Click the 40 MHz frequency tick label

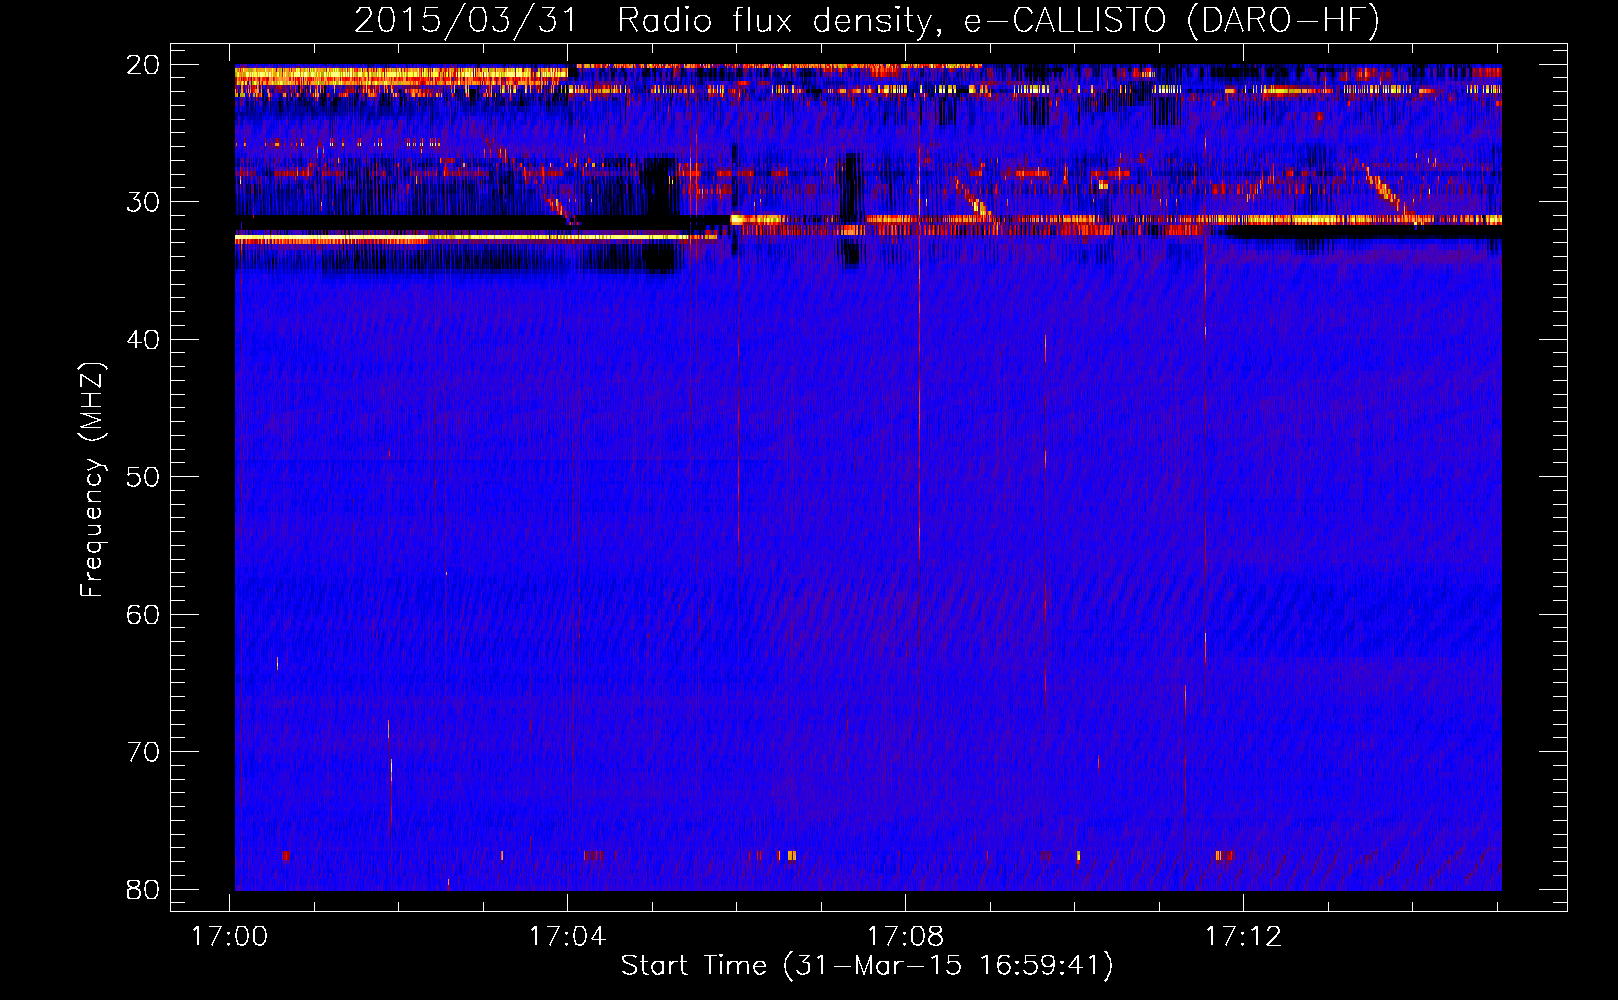pyautogui.click(x=144, y=340)
